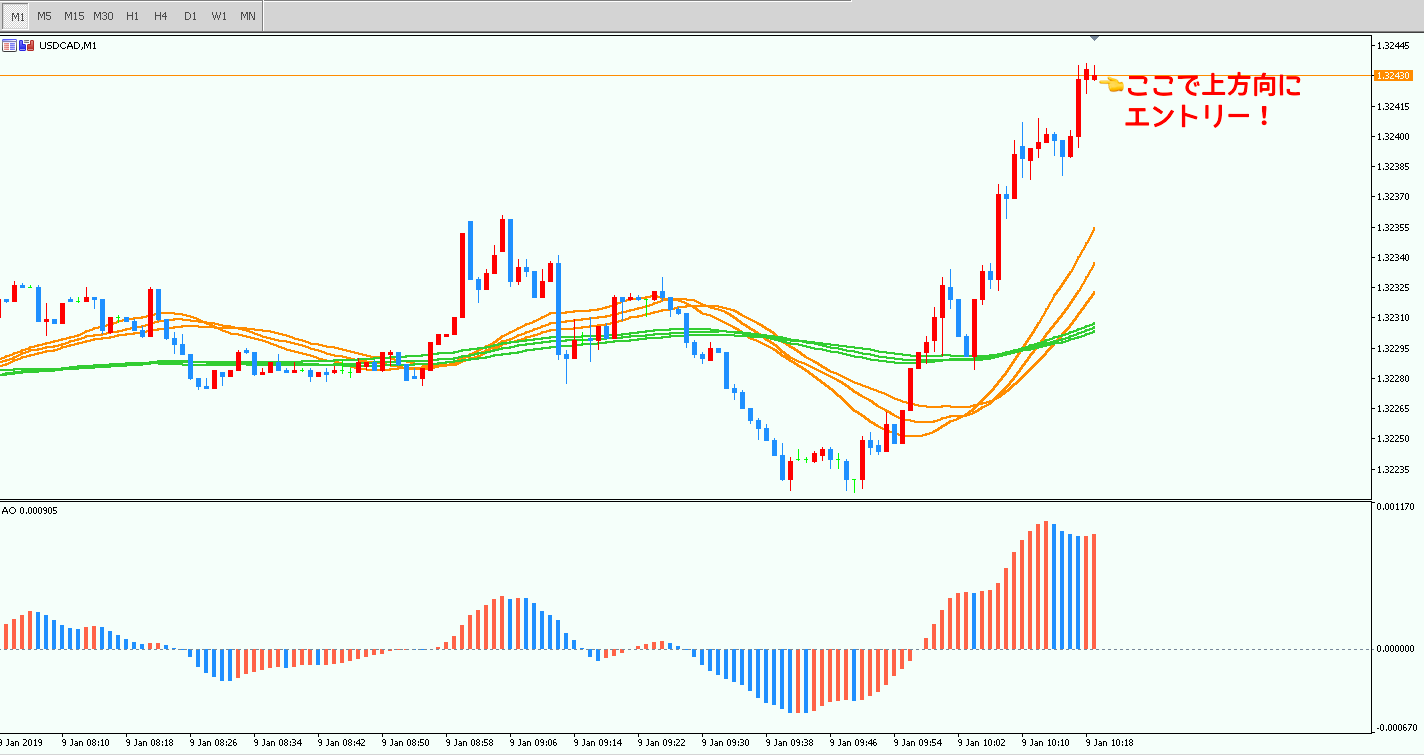This screenshot has height=756, width=1424.
Task: Switch chart to M15 timeframe
Action: click(74, 16)
